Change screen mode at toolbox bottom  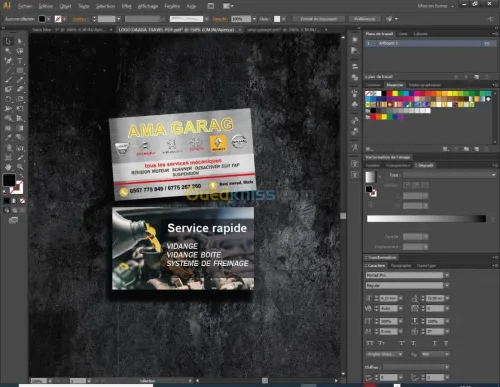pos(13,220)
